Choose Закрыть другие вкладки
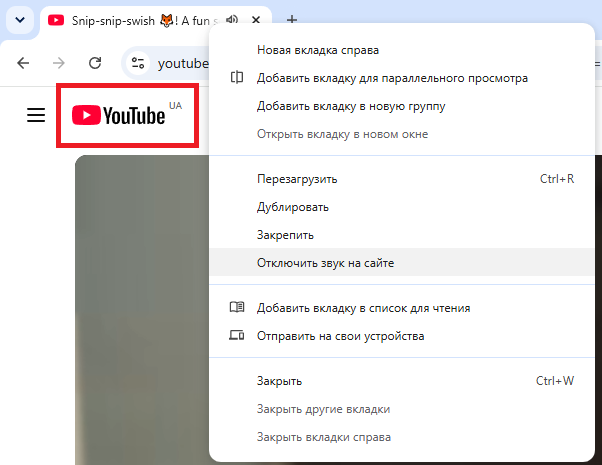Image resolution: width=602 pixels, height=465 pixels. click(x=402, y=409)
